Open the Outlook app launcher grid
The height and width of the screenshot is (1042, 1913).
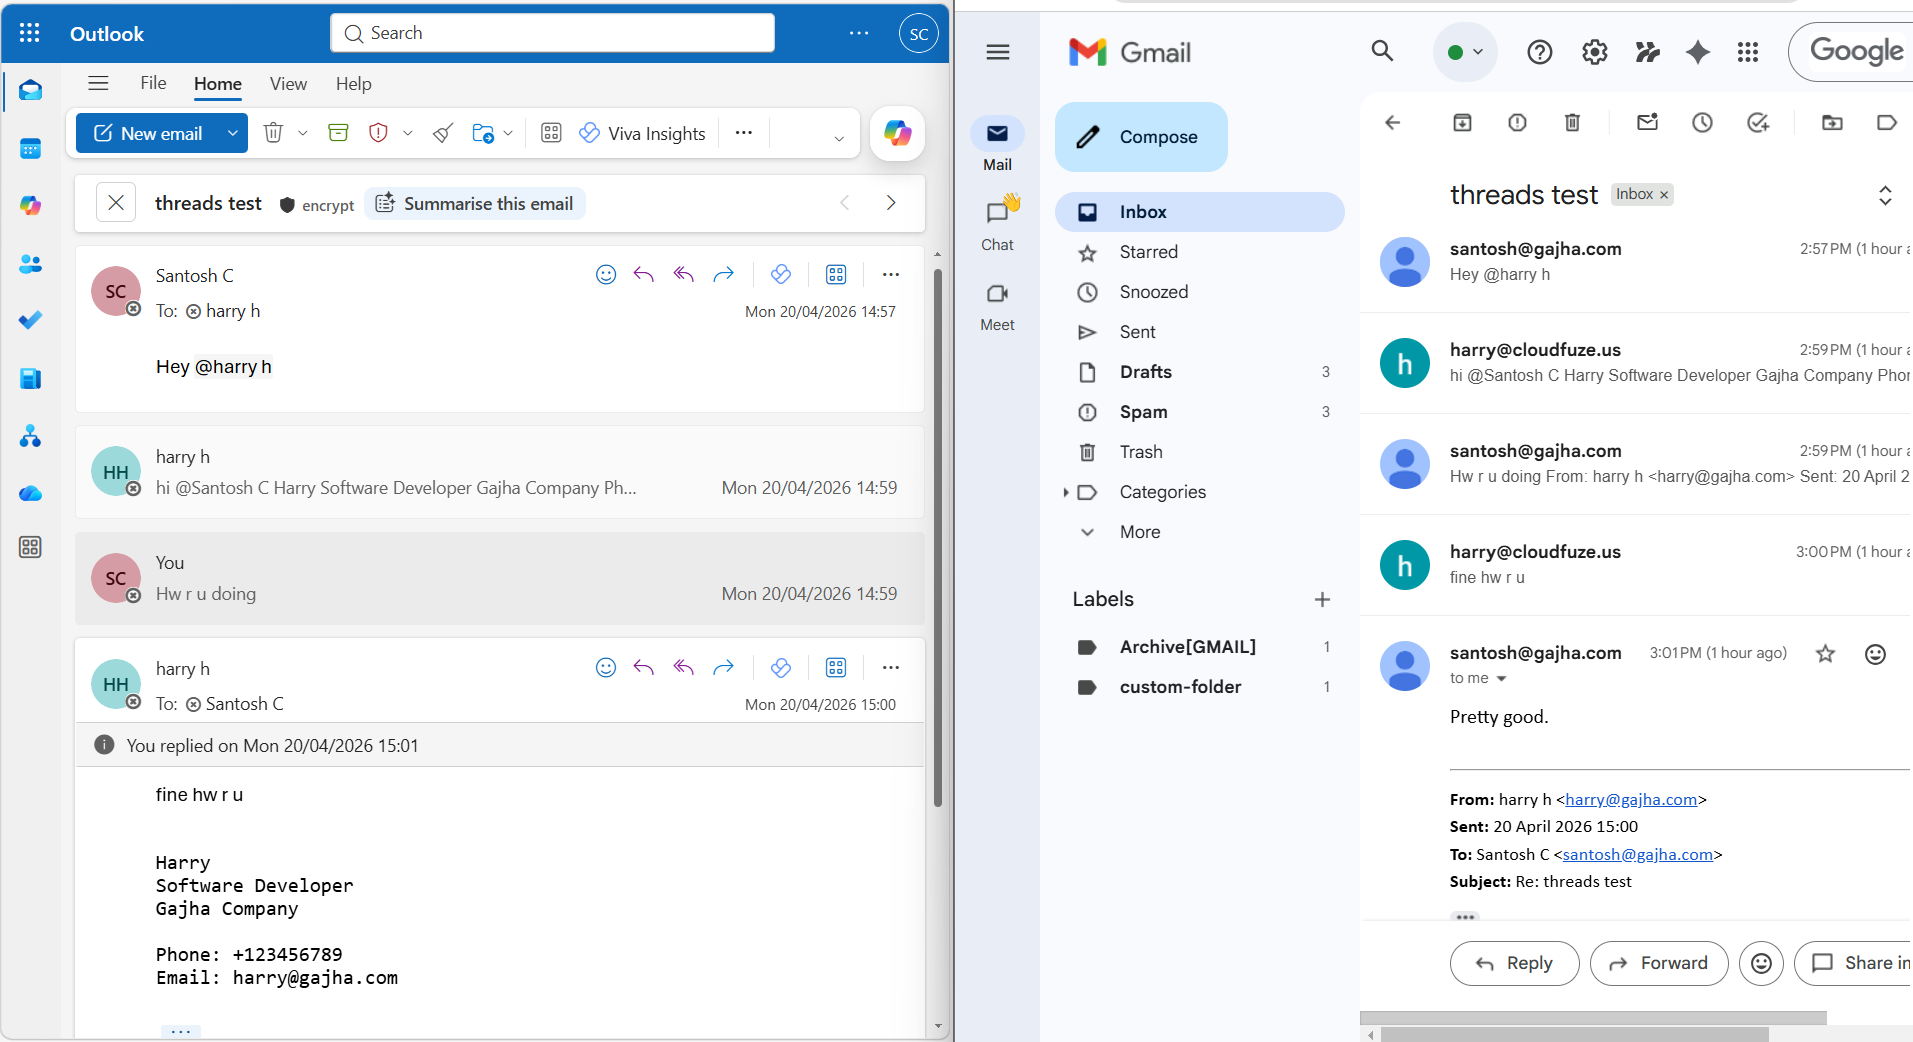point(30,33)
